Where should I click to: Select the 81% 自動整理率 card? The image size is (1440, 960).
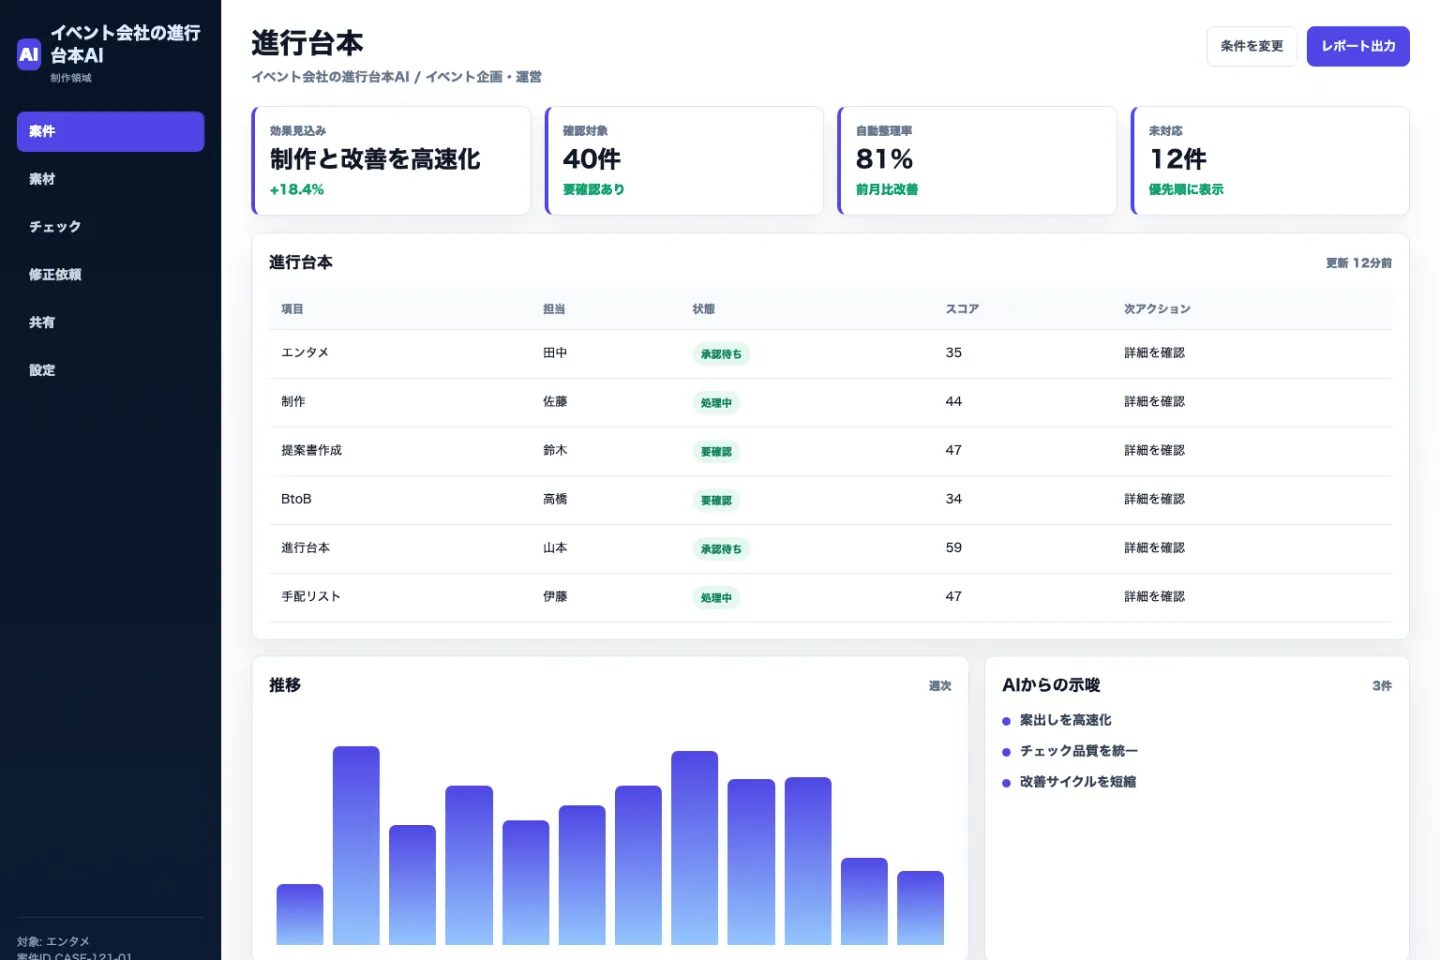(x=977, y=160)
